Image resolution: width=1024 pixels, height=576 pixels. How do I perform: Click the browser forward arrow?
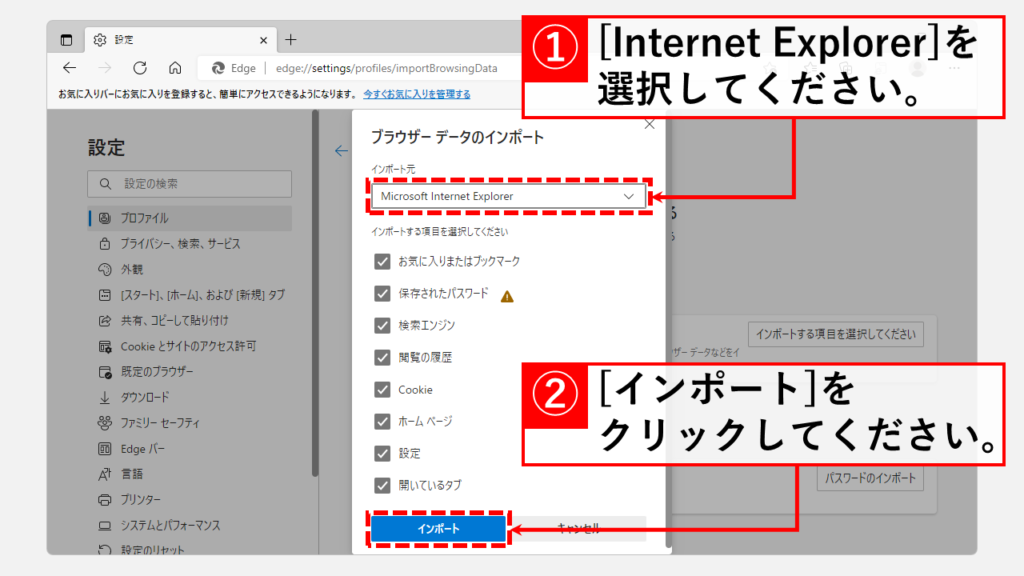coord(104,68)
